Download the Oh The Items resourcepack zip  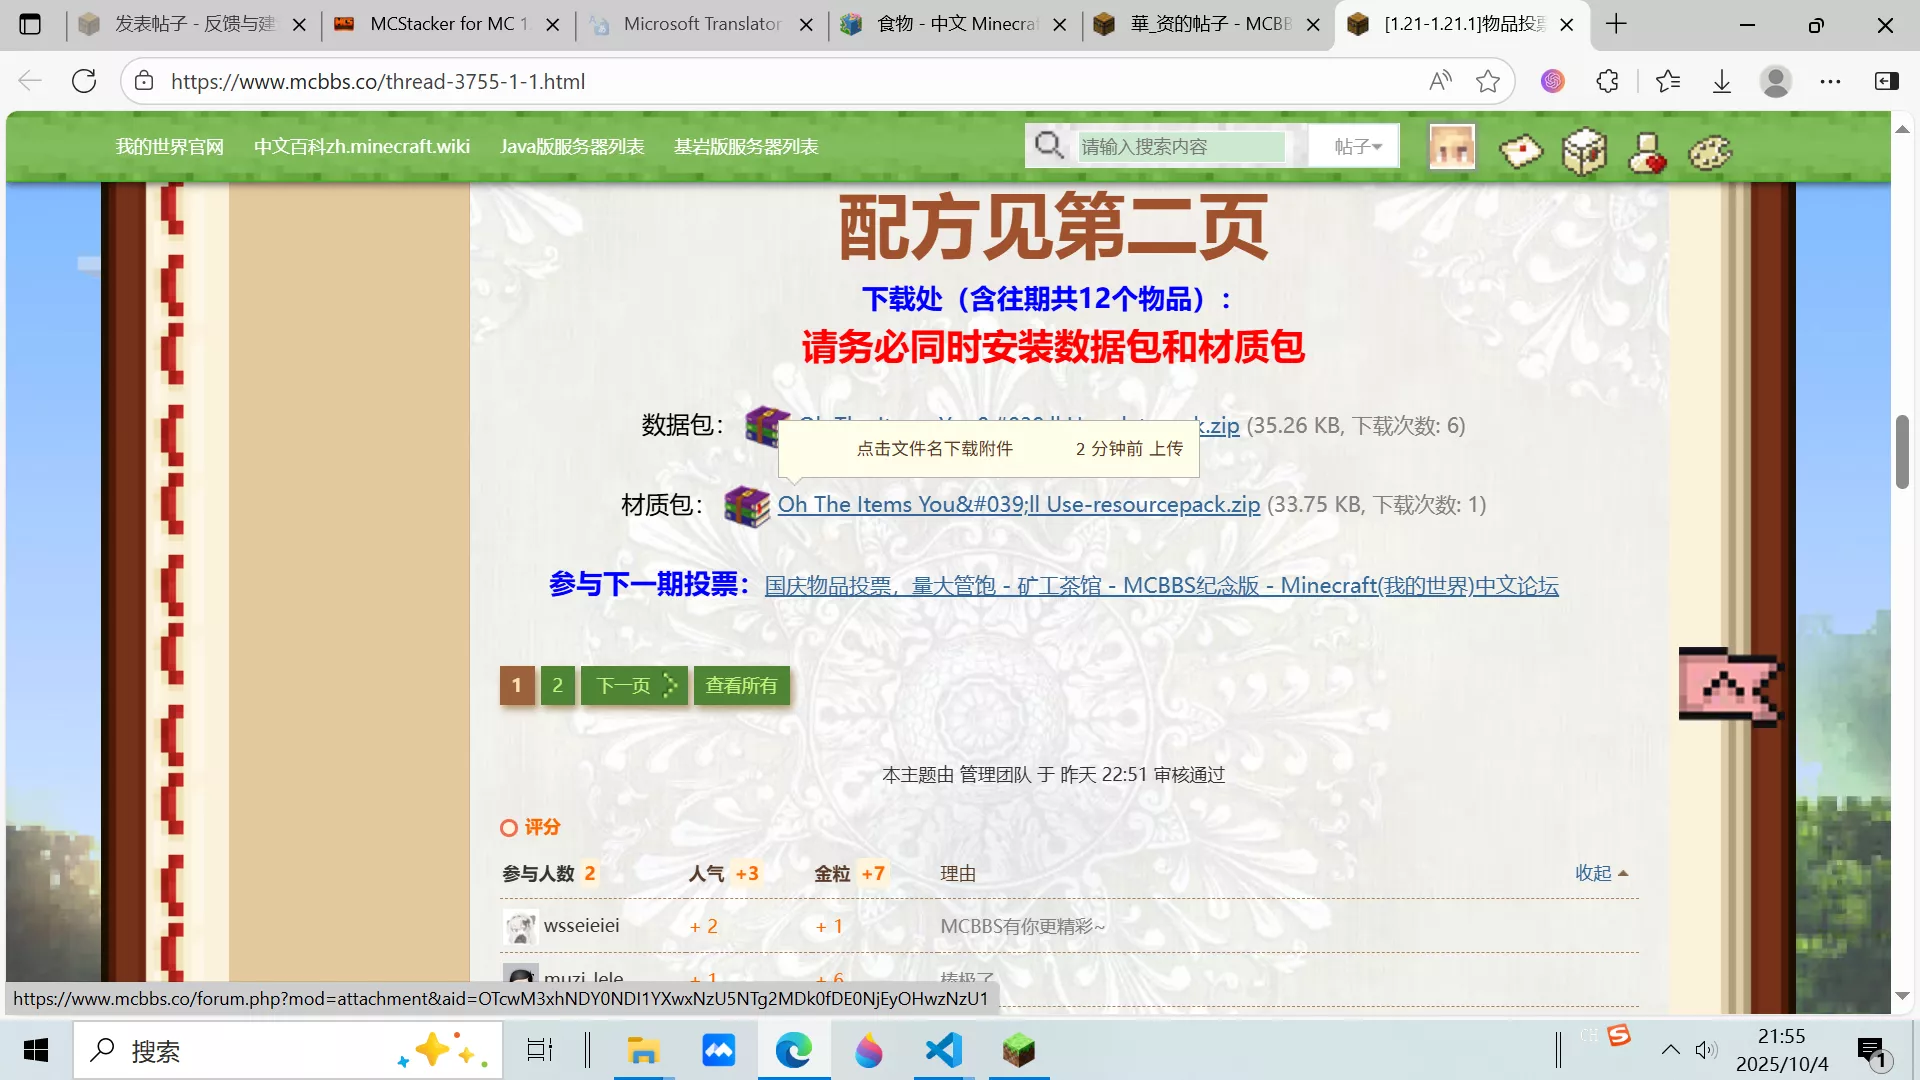point(1018,505)
